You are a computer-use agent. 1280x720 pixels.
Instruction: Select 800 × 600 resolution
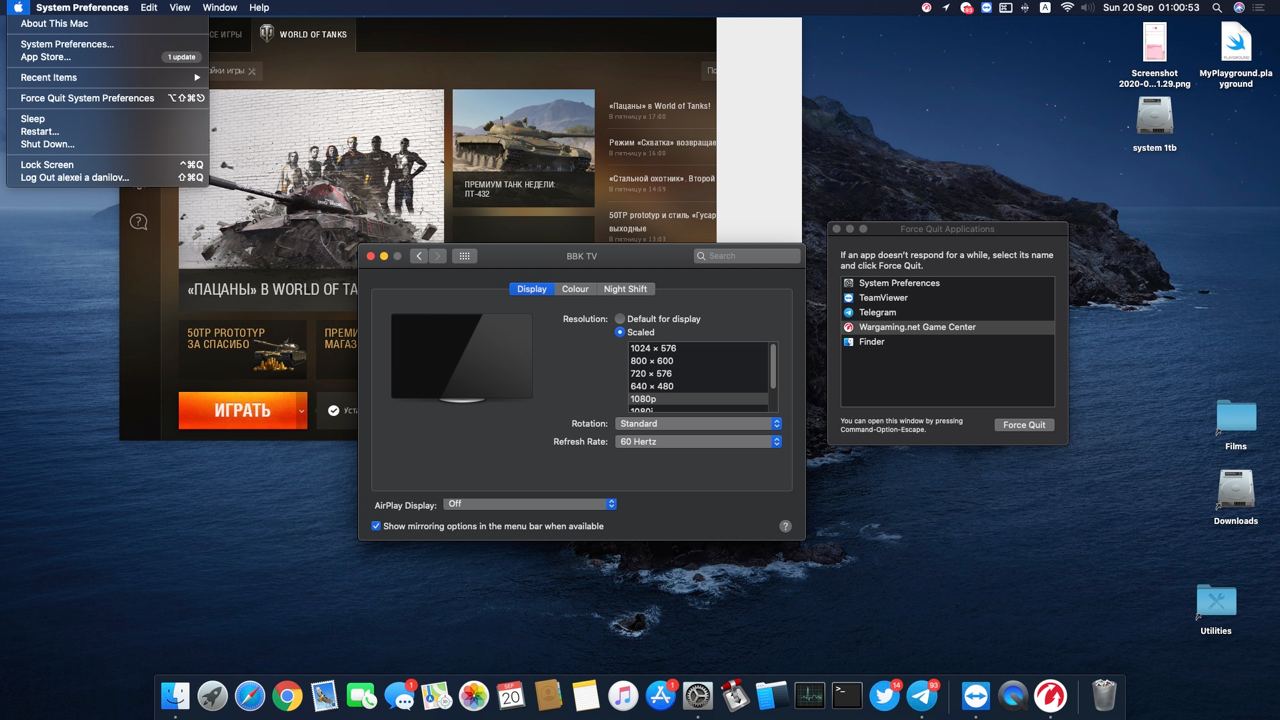[698, 361]
